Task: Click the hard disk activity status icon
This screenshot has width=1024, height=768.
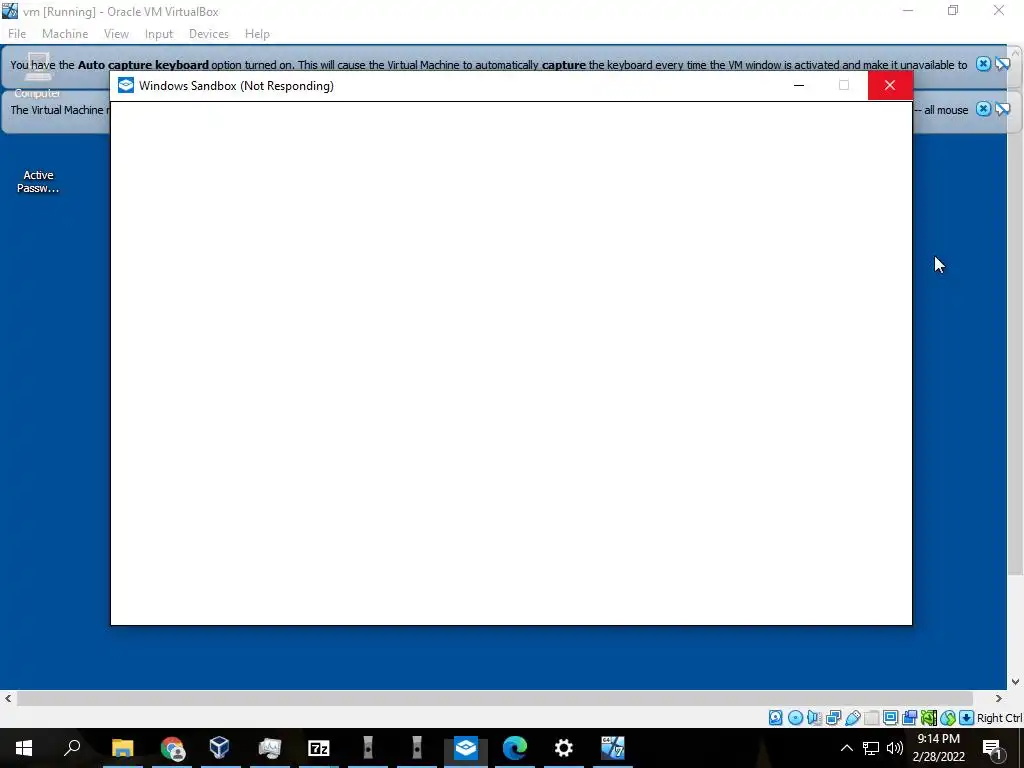Action: [x=775, y=718]
